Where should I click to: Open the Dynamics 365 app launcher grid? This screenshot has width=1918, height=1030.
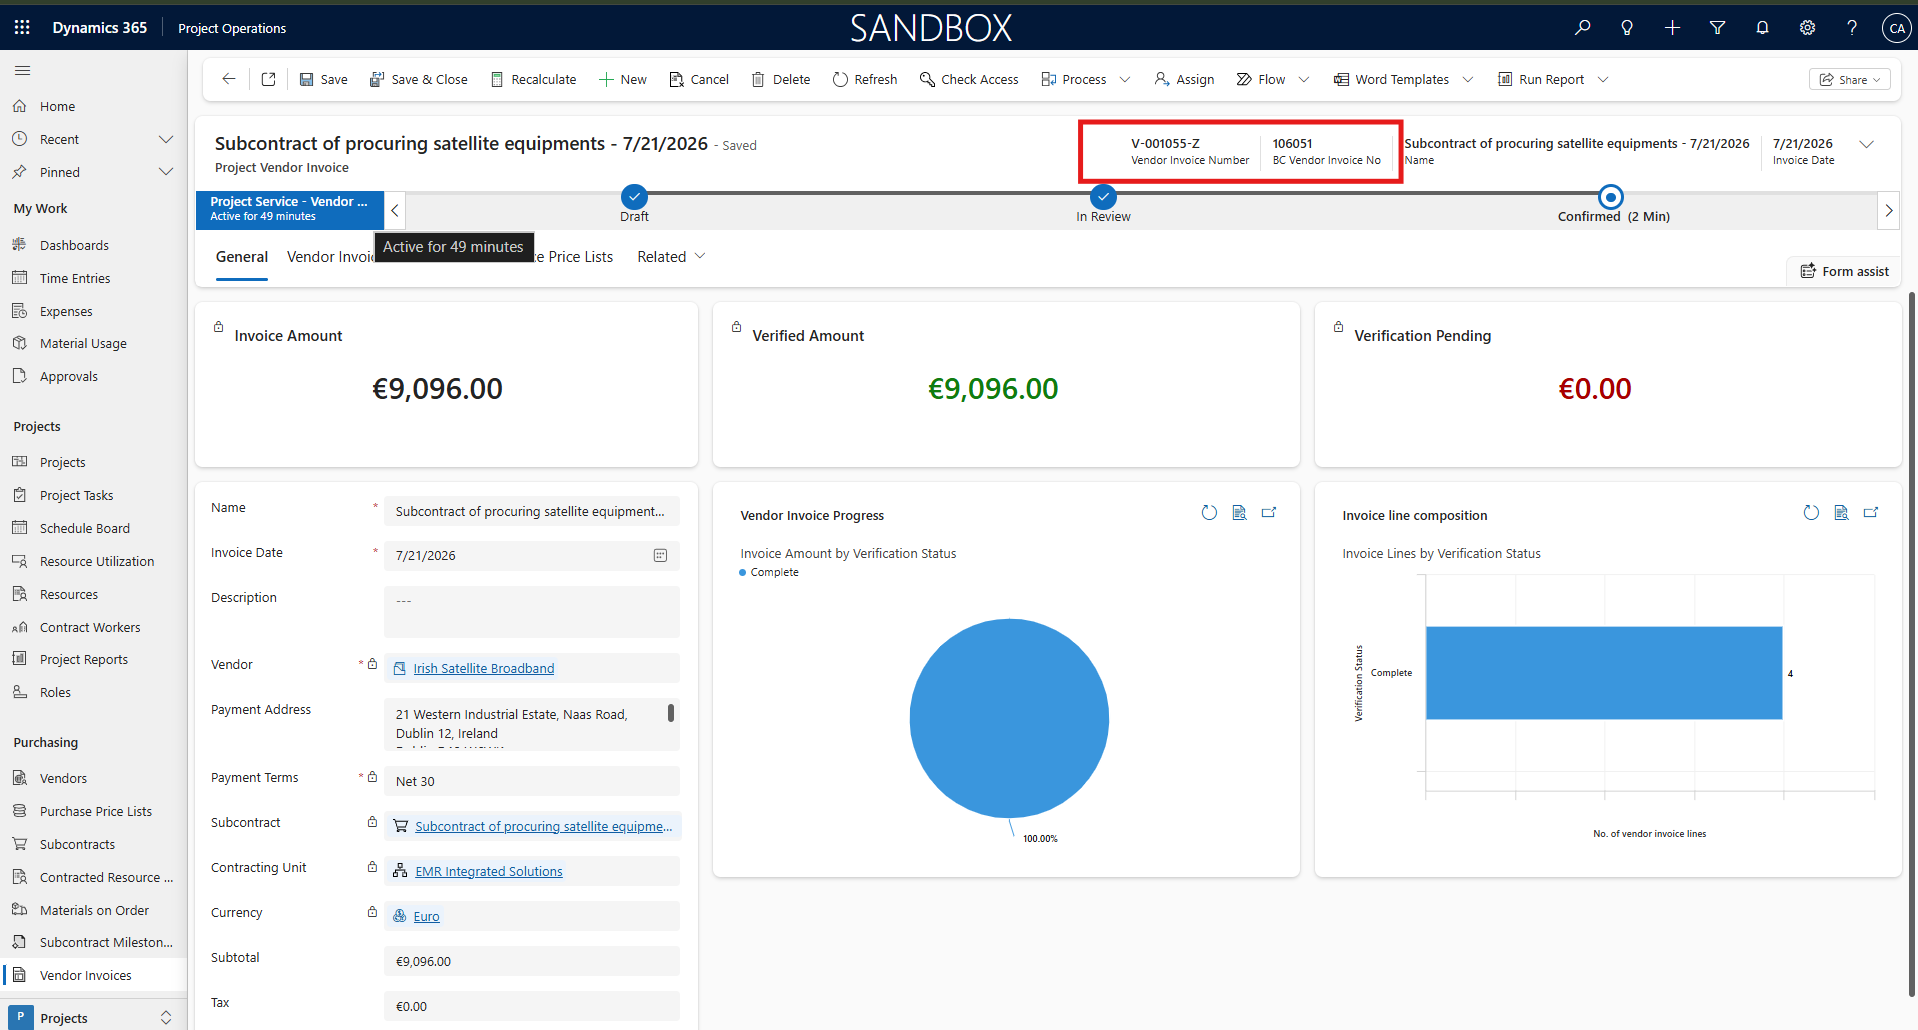point(22,28)
